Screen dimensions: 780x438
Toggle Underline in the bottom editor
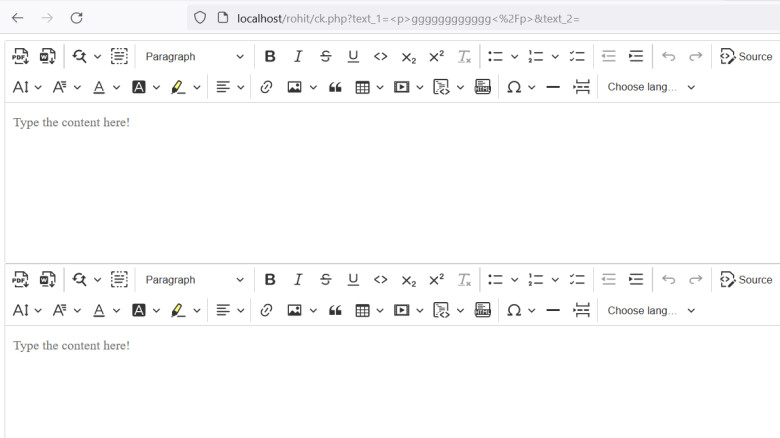353,280
